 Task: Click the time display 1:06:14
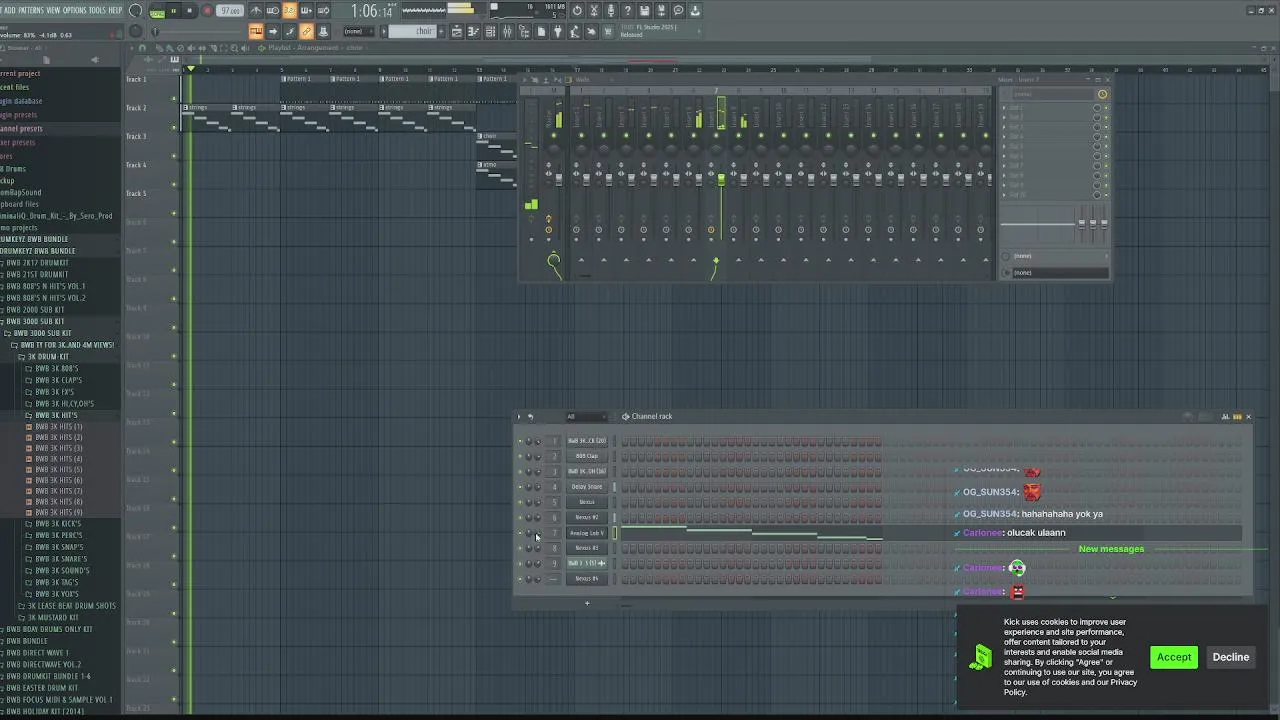click(371, 11)
